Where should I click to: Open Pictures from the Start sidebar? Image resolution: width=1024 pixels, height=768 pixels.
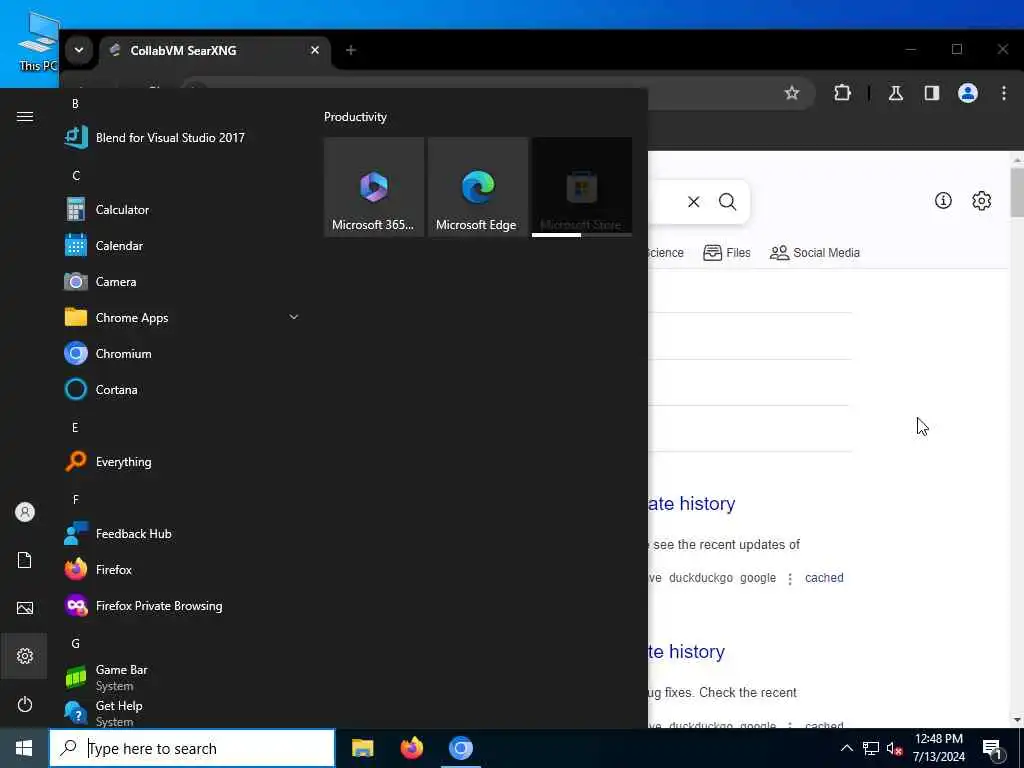tap(25, 608)
